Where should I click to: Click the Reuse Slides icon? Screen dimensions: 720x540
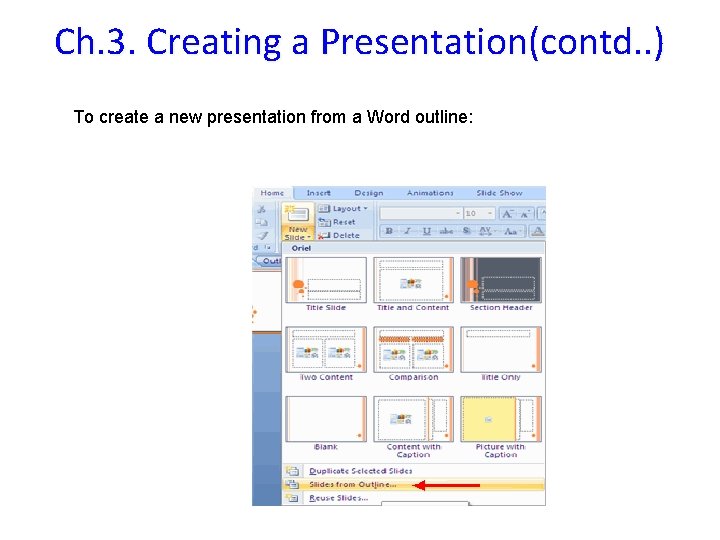click(x=292, y=498)
